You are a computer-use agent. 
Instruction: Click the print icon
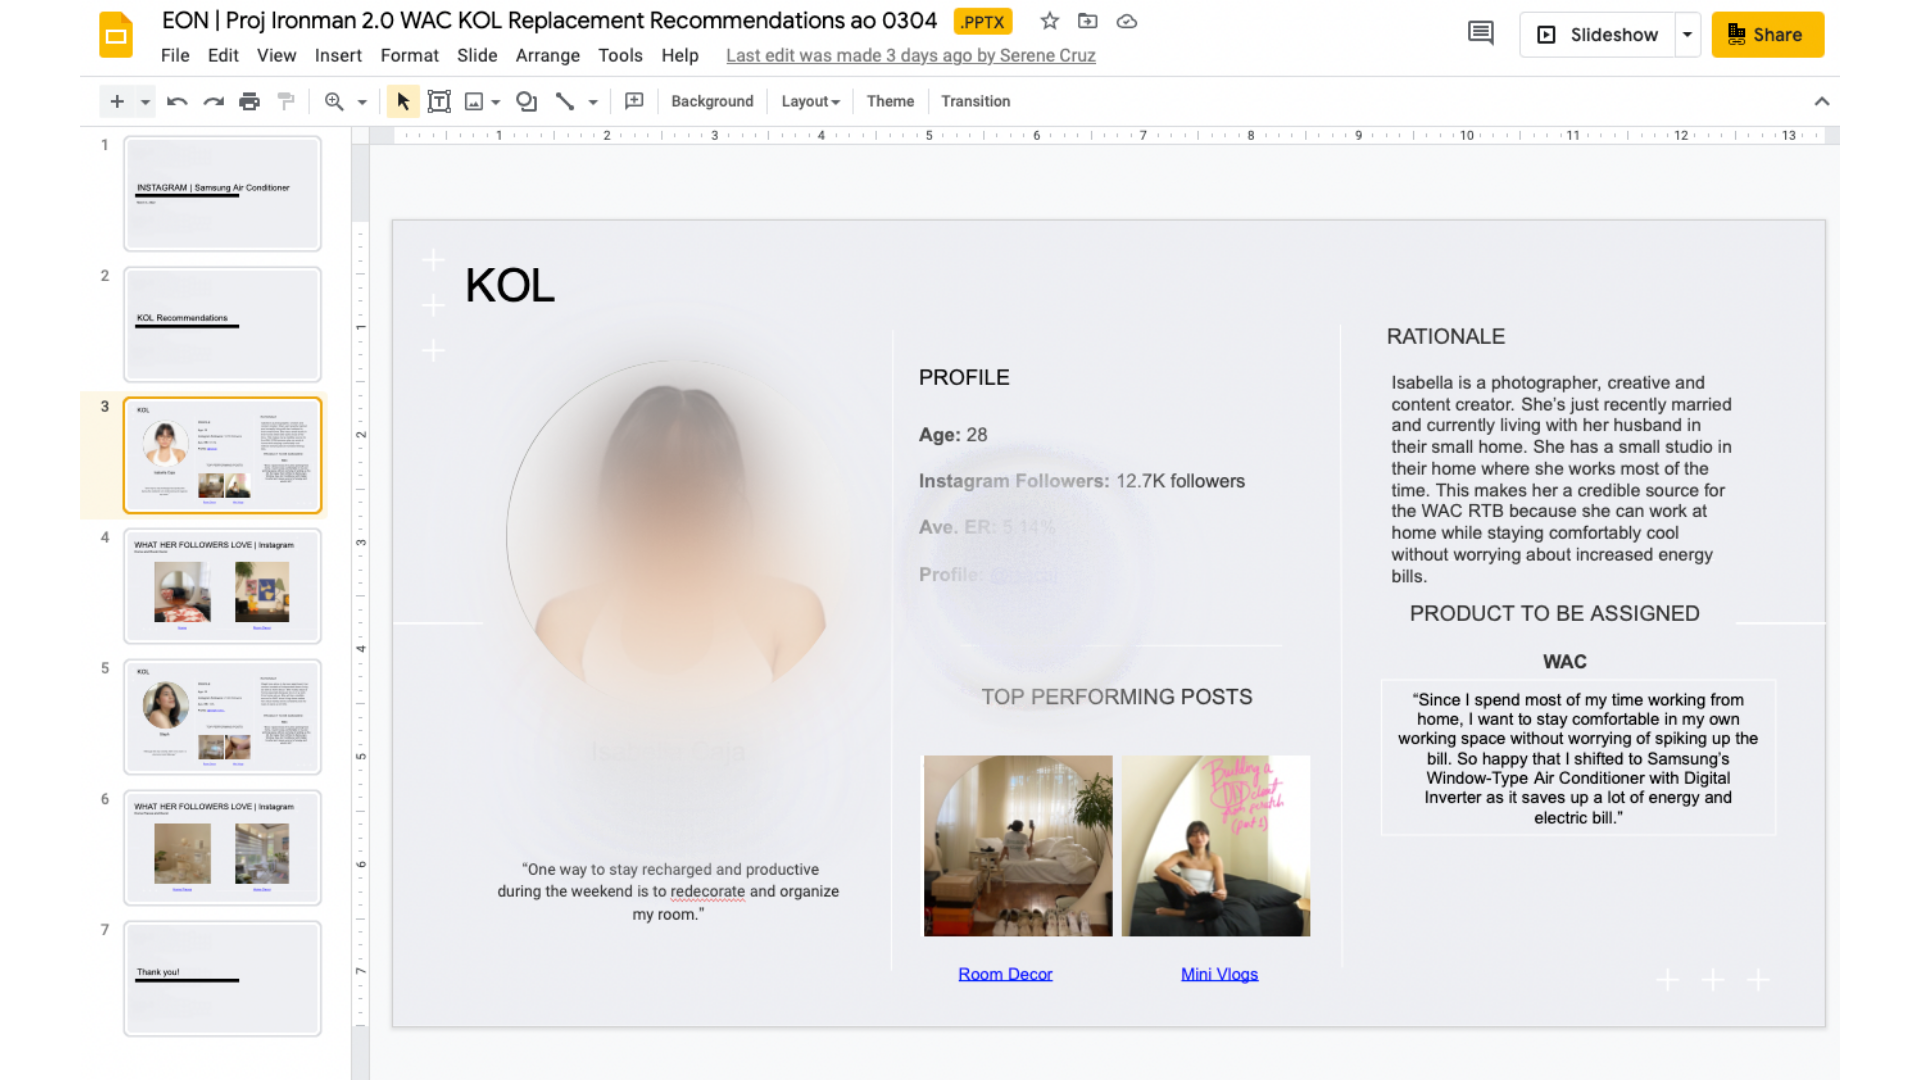pyautogui.click(x=249, y=101)
